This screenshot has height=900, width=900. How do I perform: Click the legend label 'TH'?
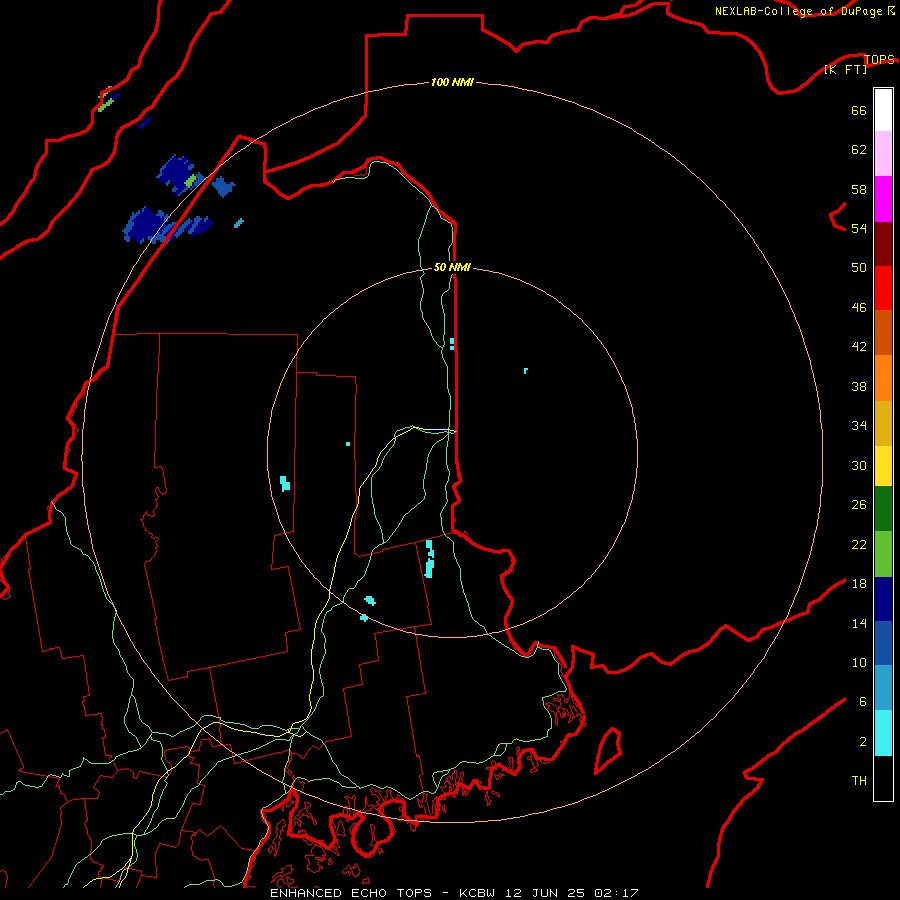pos(859,780)
